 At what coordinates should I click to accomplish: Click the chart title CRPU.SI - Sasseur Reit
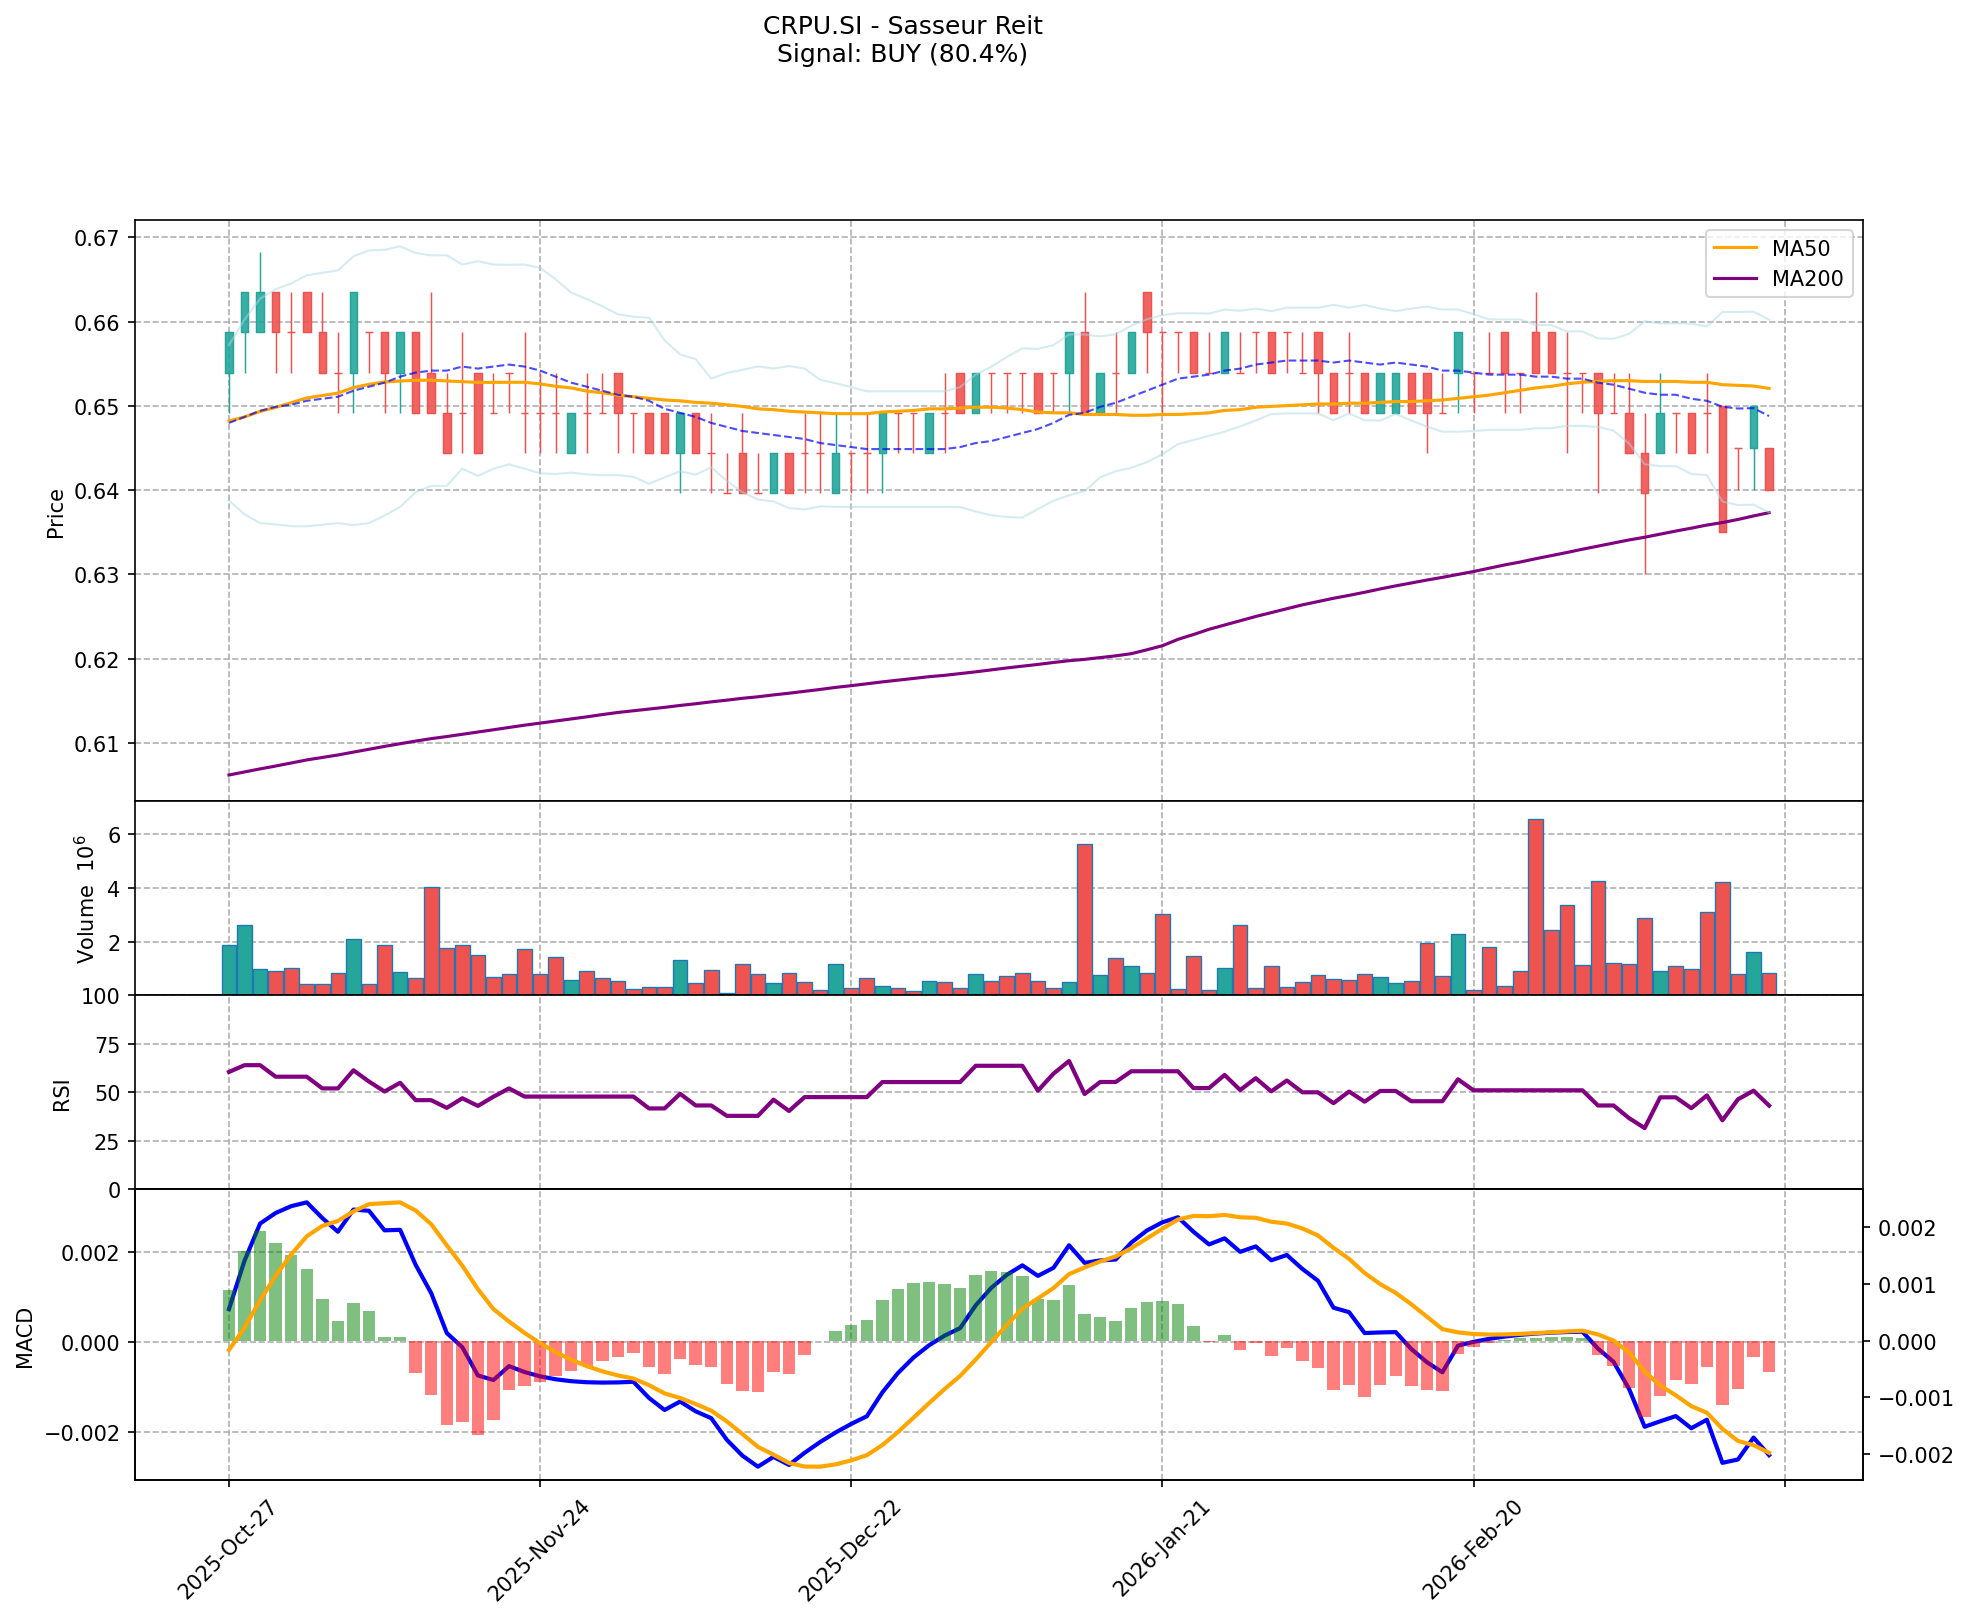pyautogui.click(x=902, y=25)
